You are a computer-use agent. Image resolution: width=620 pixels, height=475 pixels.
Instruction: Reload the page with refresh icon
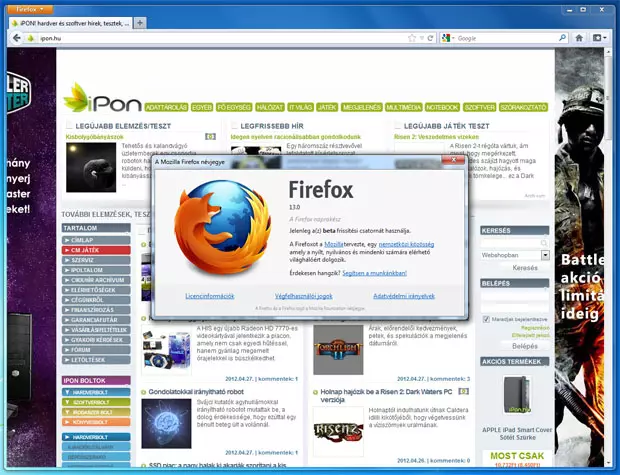(x=430, y=38)
